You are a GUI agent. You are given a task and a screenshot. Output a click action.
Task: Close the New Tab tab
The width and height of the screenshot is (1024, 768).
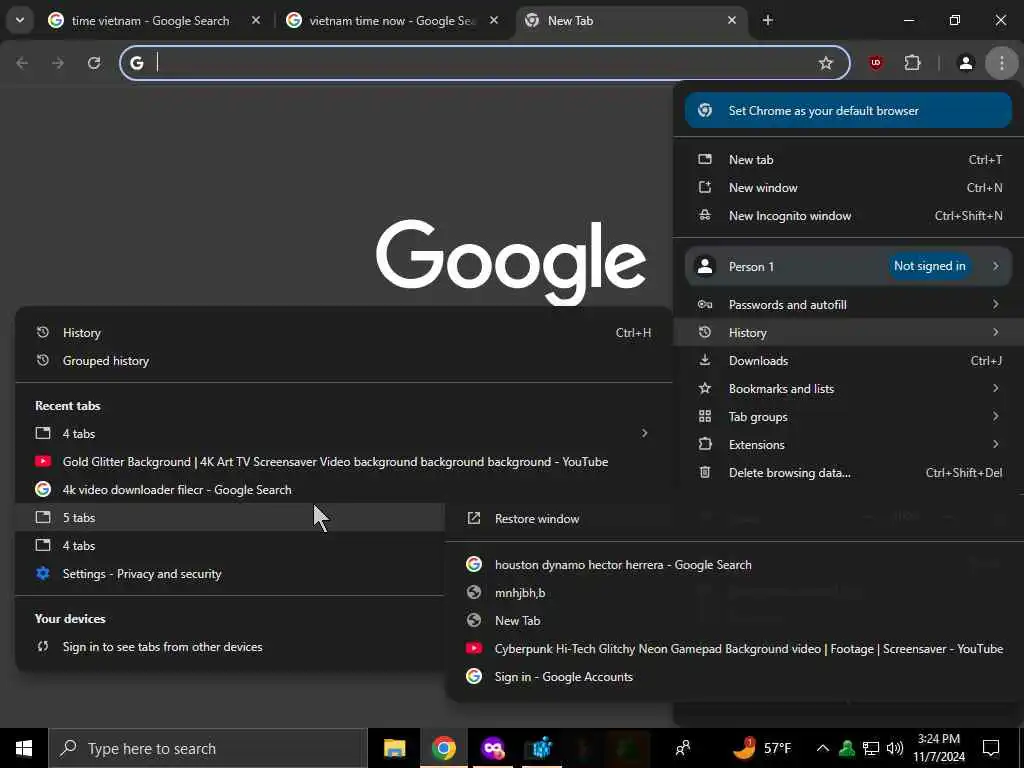(x=731, y=20)
